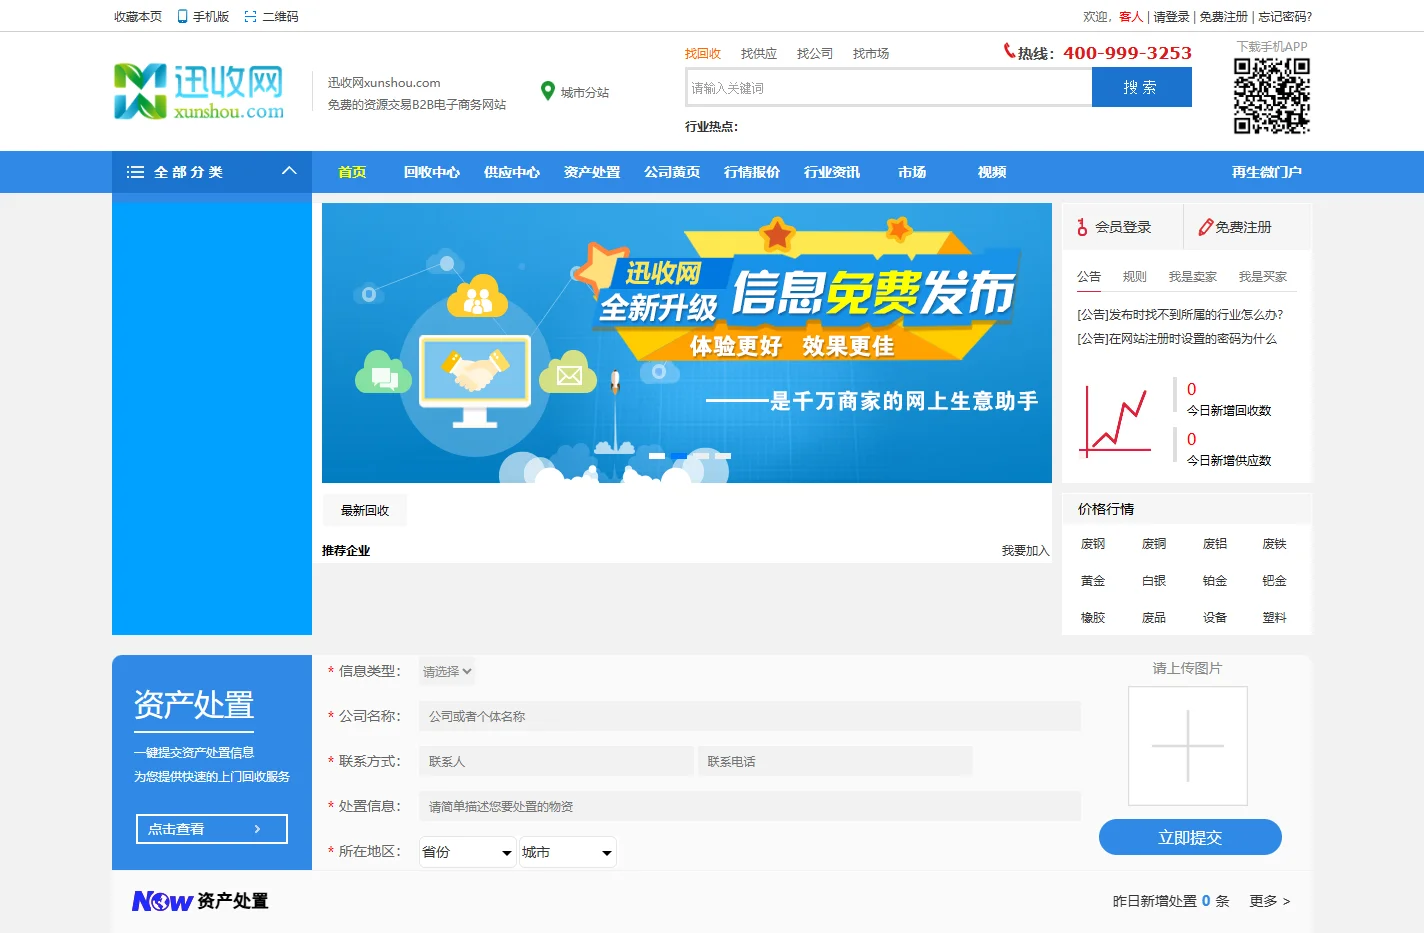Viewport: 1424px width, 933px height.
Task: Click the 联系电话 input field
Action: (835, 761)
